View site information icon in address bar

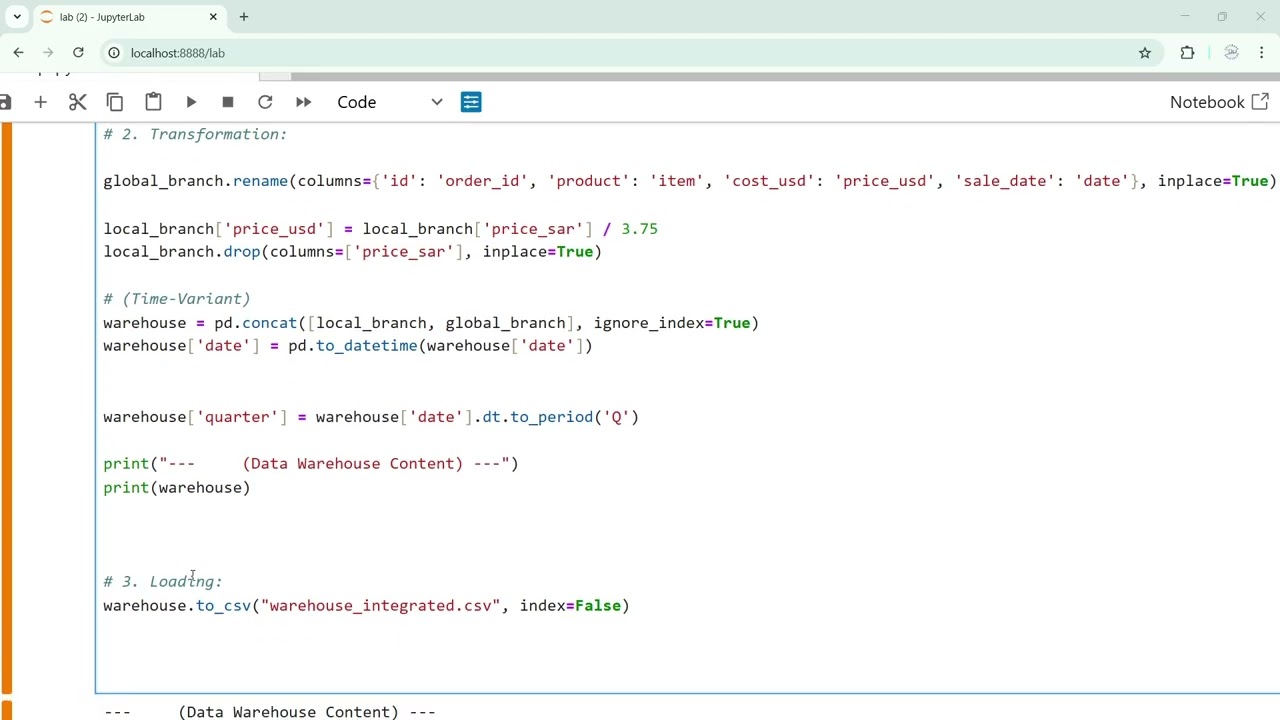pyautogui.click(x=114, y=53)
